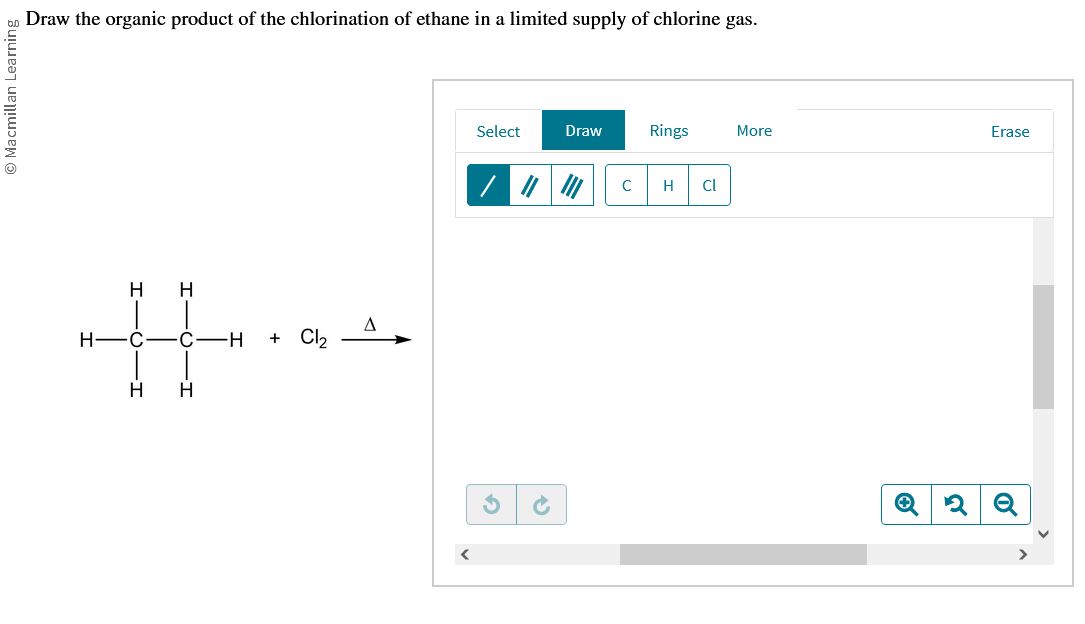The image size is (1085, 624).
Task: Expand the downward chevron below the scrollbar
Action: point(1043,534)
